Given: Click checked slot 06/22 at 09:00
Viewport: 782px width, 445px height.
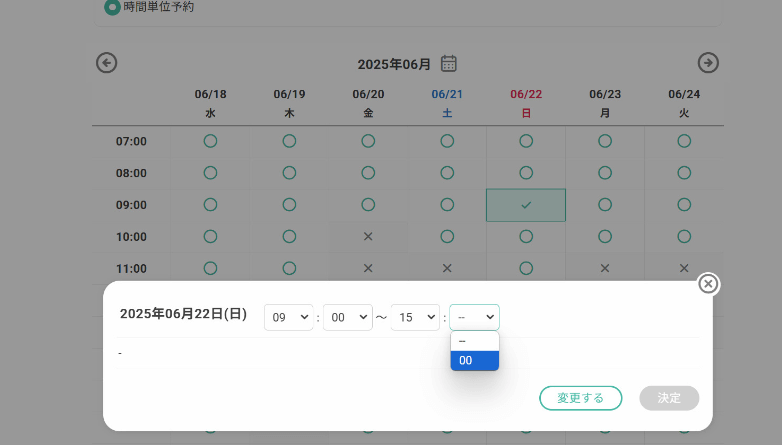Looking at the screenshot, I should [x=526, y=205].
